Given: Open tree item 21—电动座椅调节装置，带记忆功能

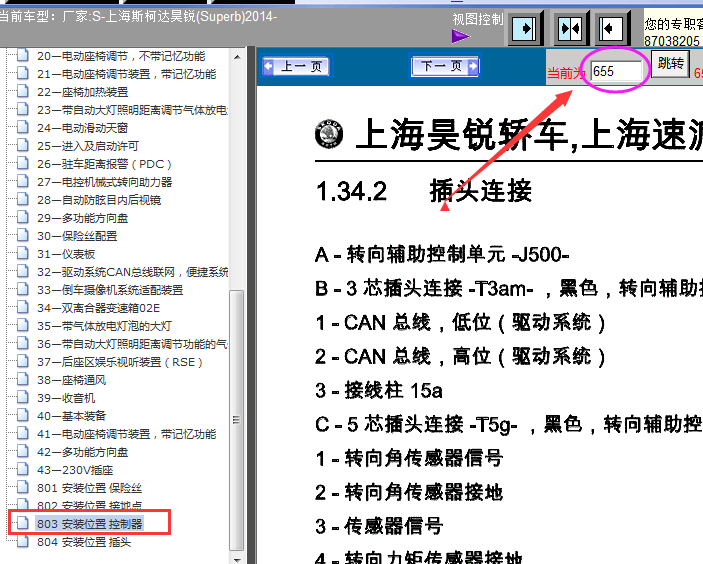Looking at the screenshot, I should (126, 74).
